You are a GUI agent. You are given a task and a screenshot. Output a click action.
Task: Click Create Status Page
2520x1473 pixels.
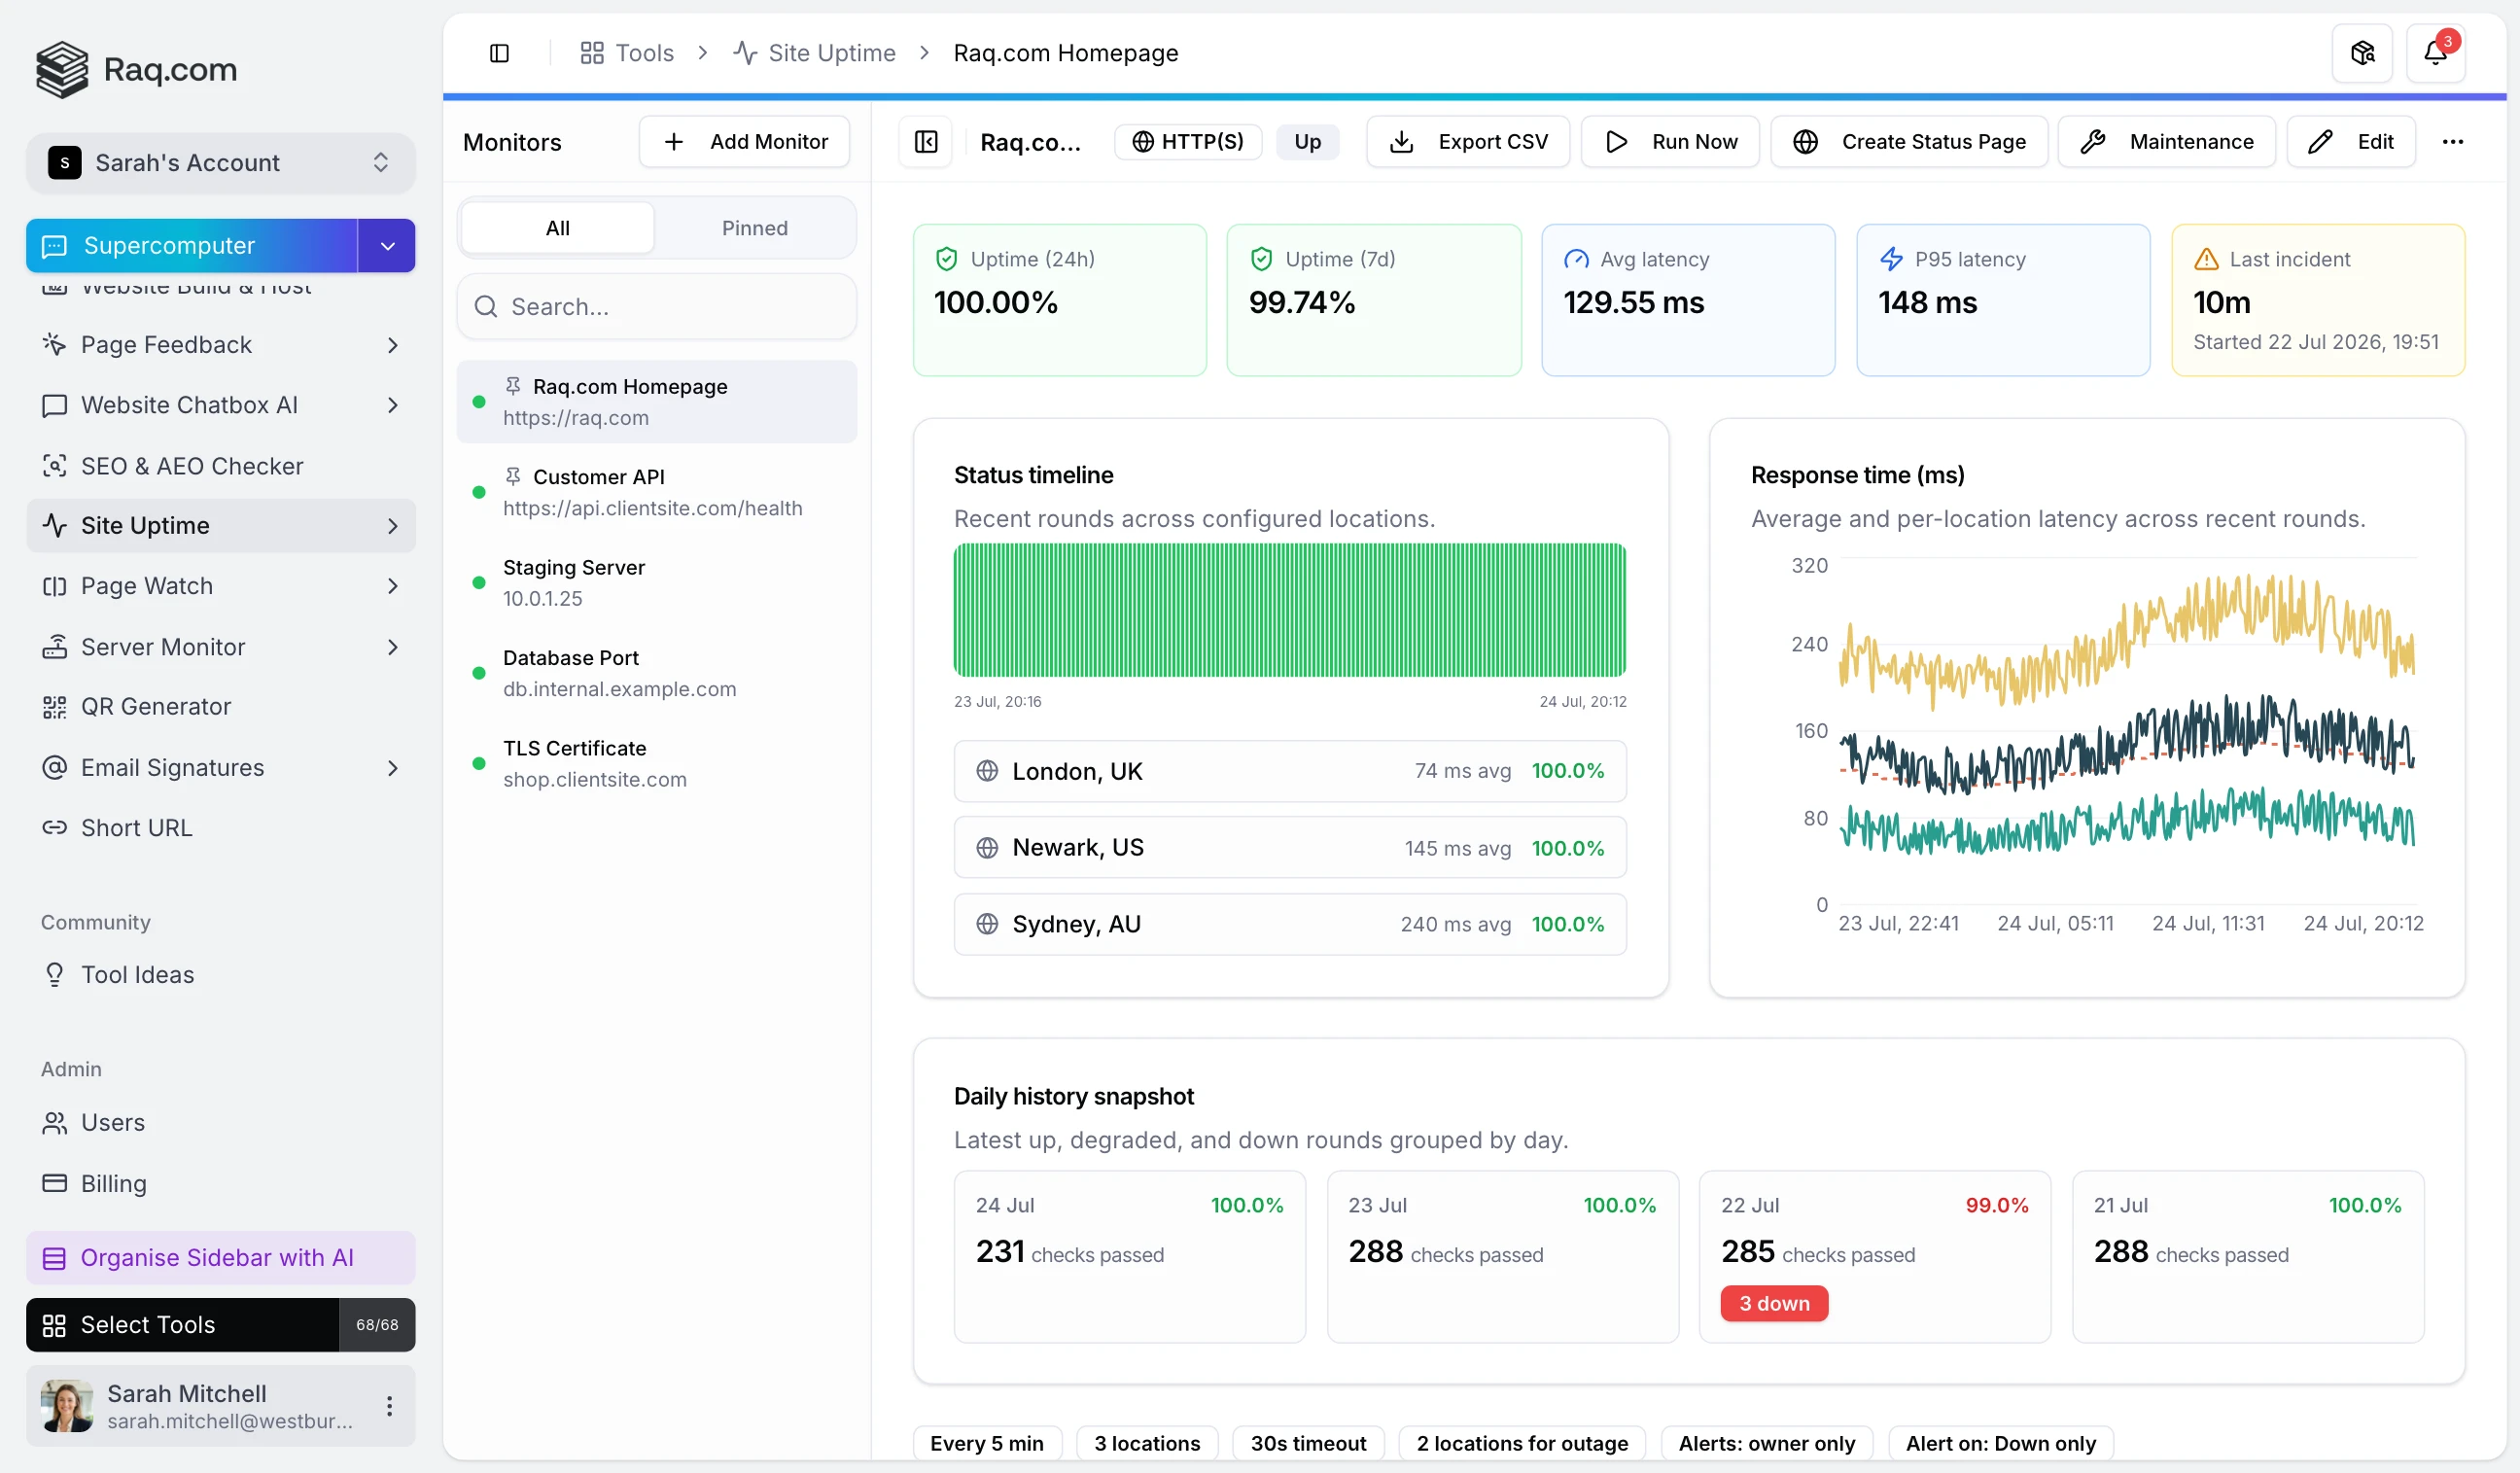pyautogui.click(x=1910, y=142)
